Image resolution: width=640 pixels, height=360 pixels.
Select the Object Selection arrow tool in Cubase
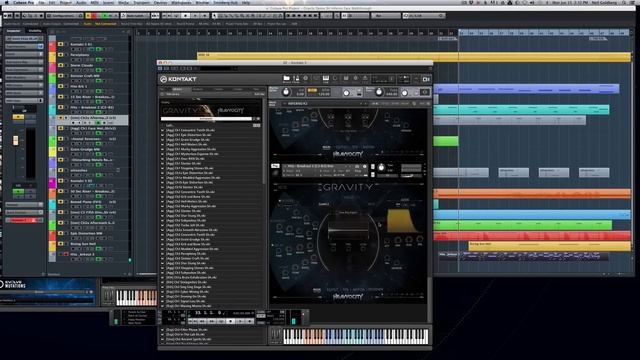pos(215,16)
